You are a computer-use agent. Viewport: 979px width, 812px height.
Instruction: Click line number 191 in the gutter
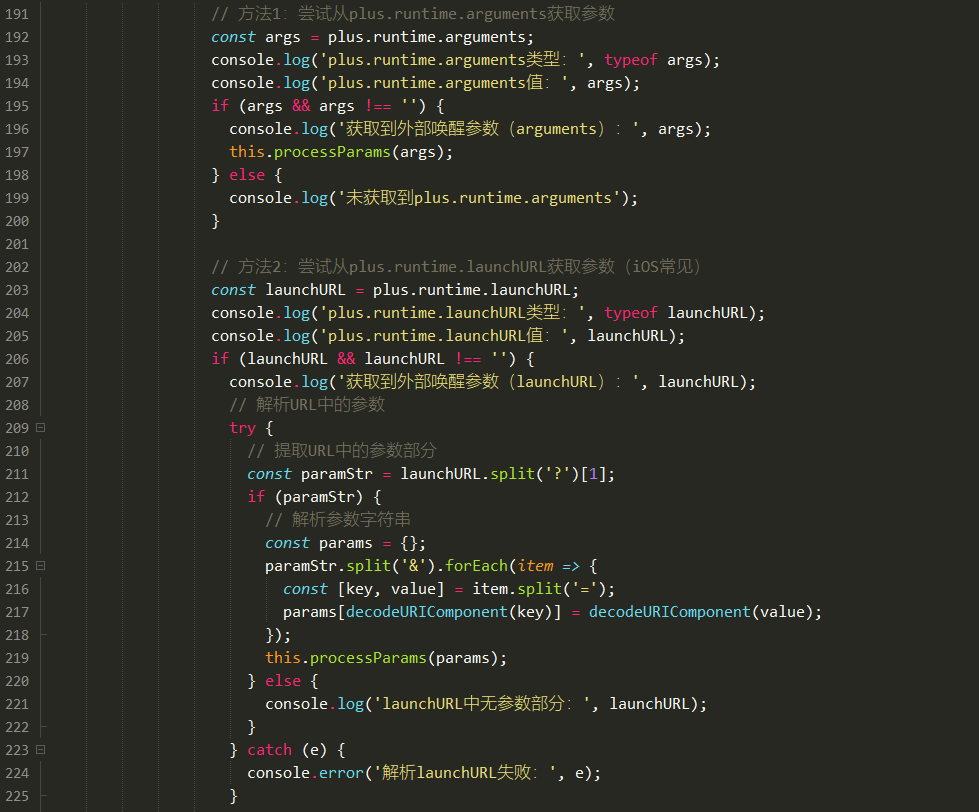[17, 14]
